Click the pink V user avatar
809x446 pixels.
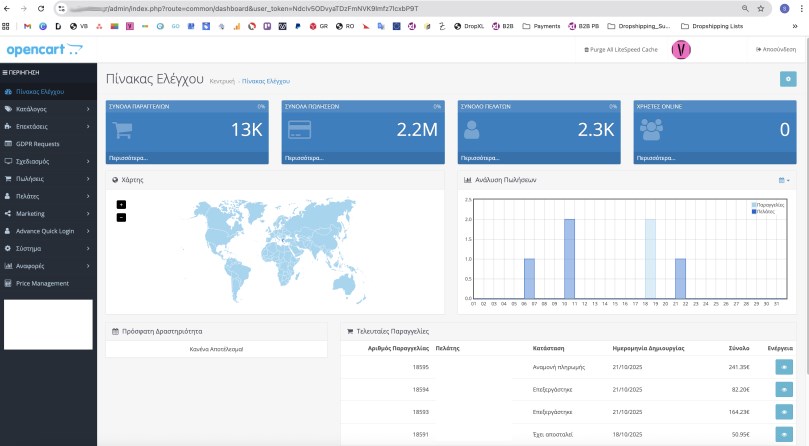click(681, 49)
